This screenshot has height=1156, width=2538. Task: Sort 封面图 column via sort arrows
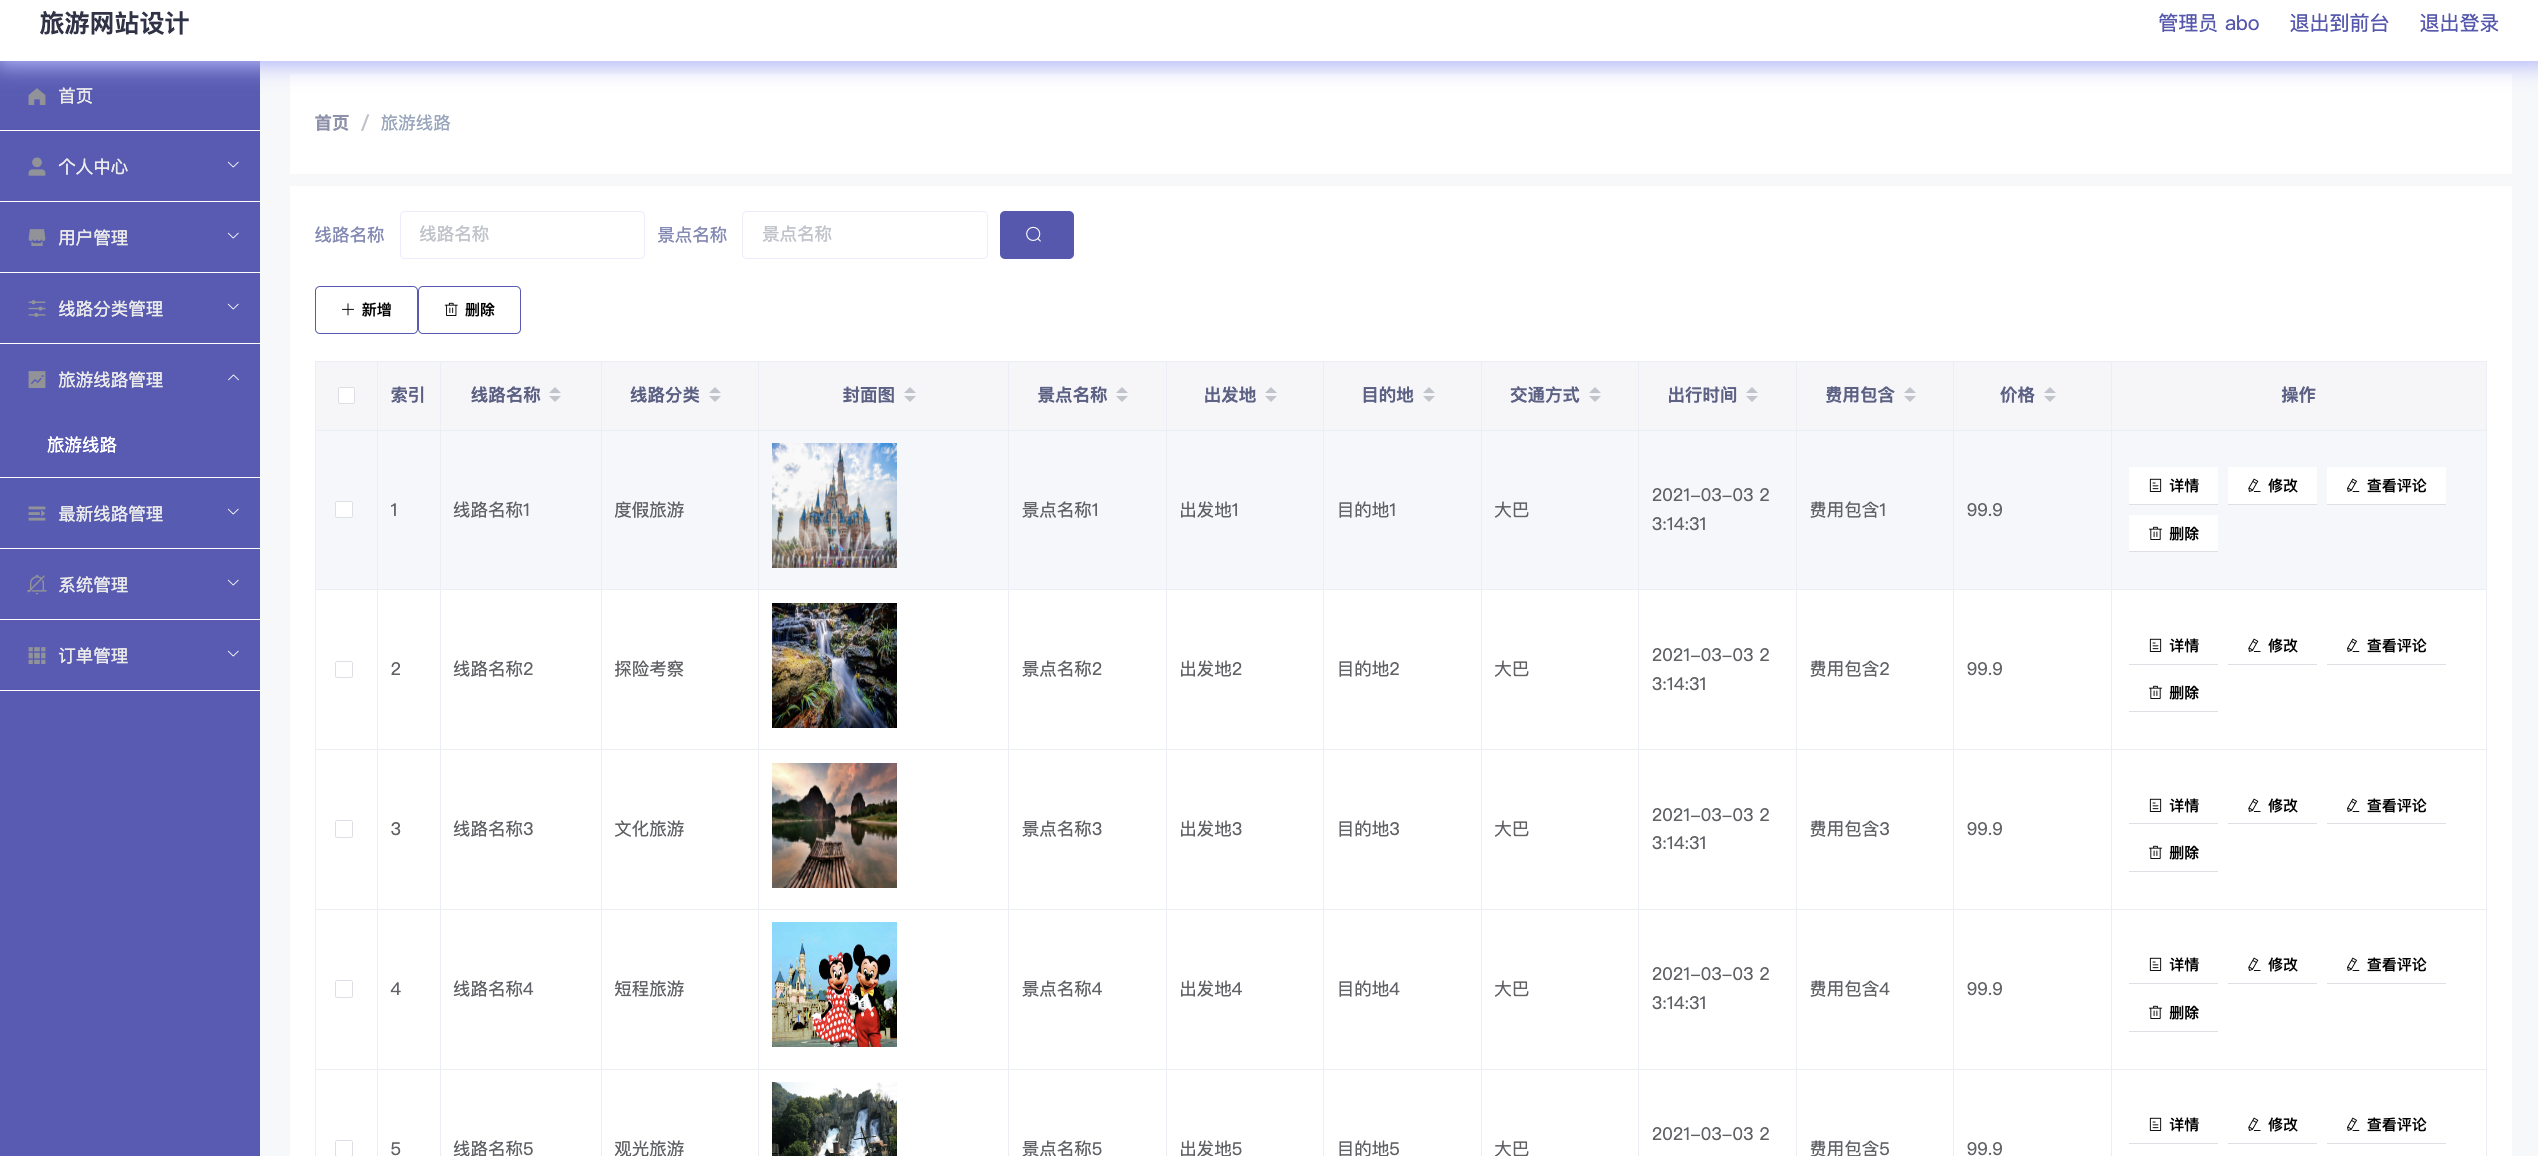[910, 395]
